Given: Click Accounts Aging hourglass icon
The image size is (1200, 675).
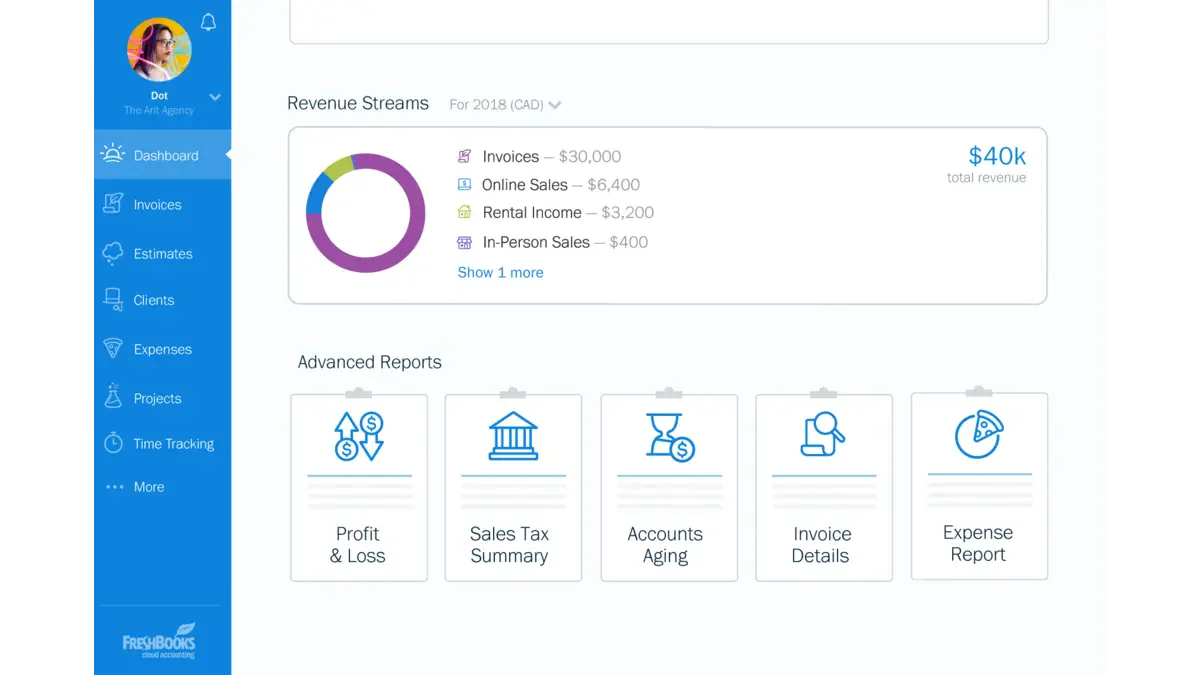Looking at the screenshot, I should point(670,437).
